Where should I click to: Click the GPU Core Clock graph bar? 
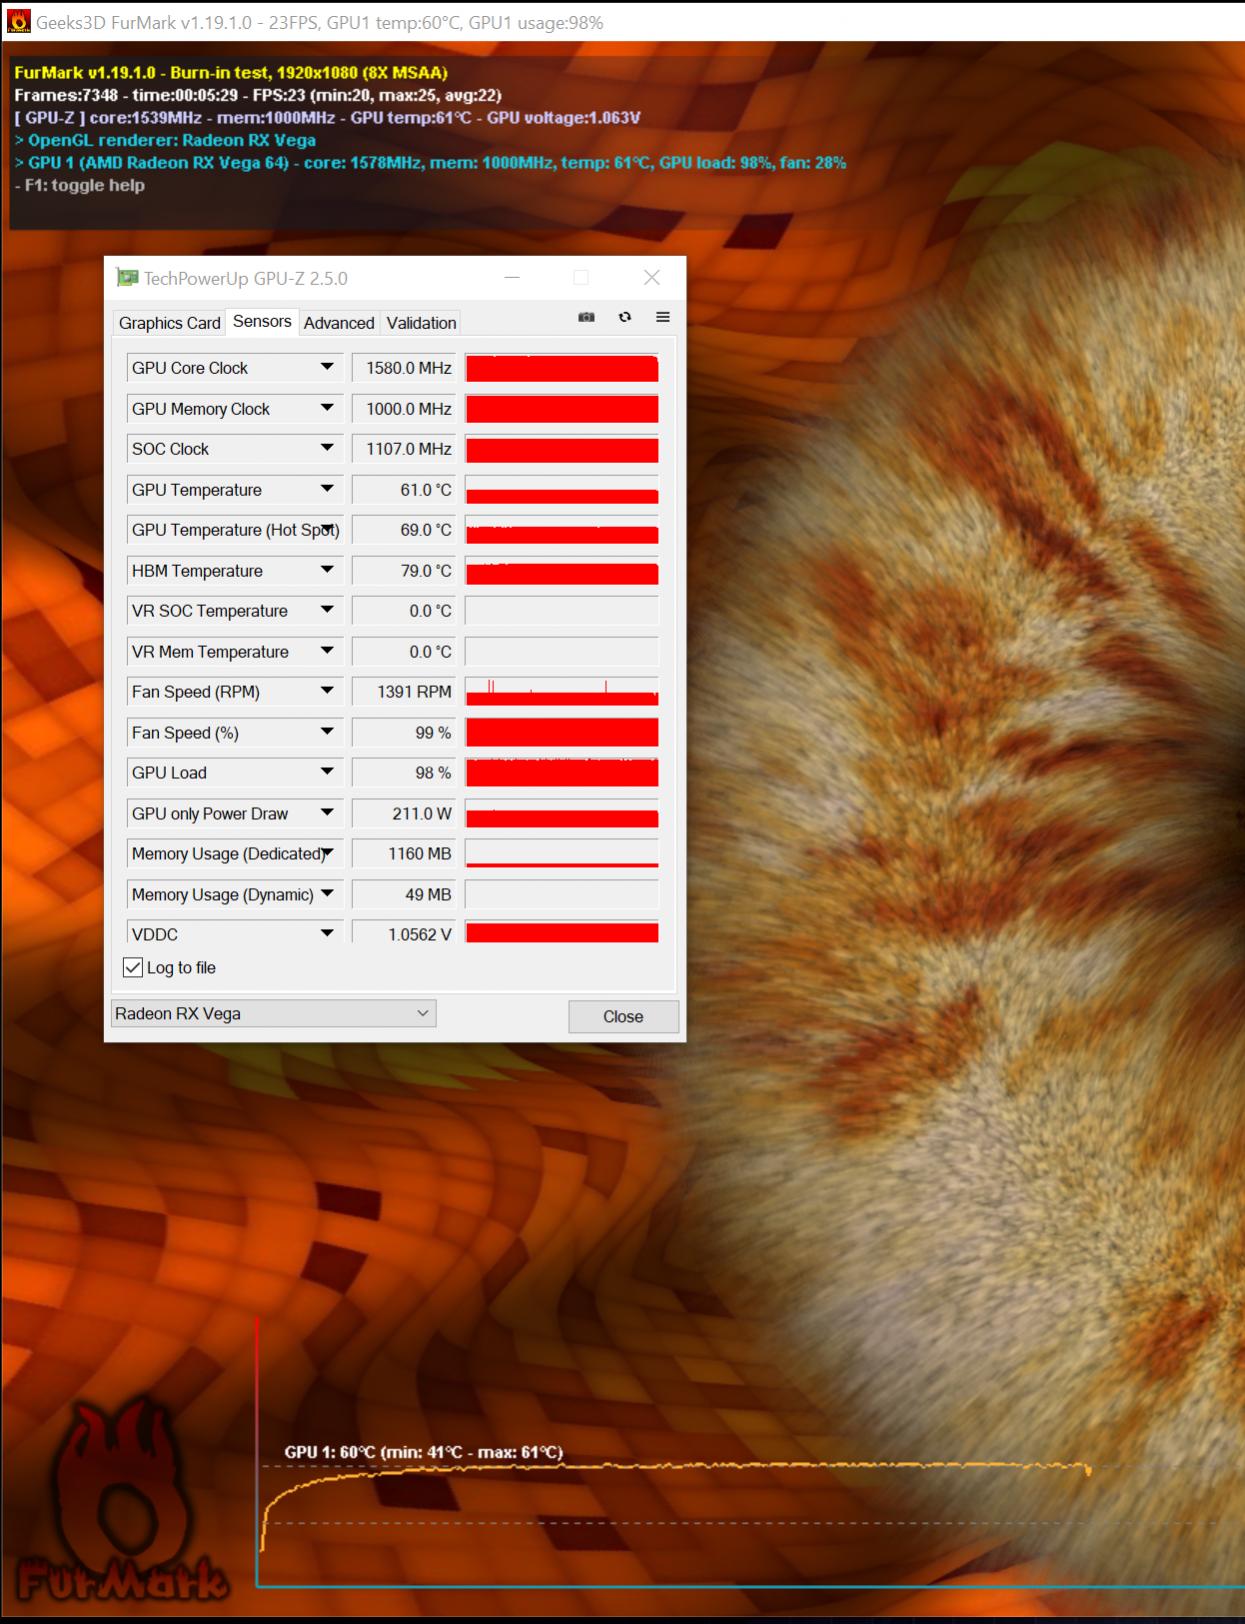[562, 368]
